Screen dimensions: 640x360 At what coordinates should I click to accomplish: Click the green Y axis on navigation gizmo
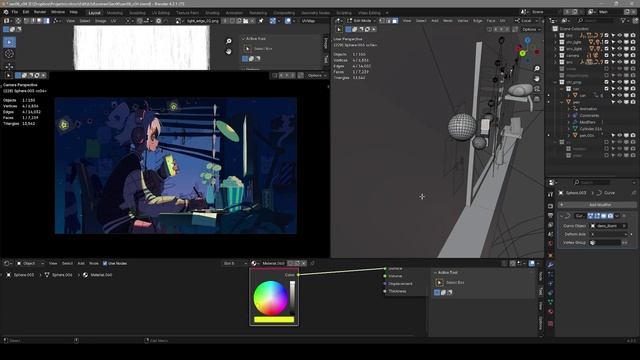point(522,53)
